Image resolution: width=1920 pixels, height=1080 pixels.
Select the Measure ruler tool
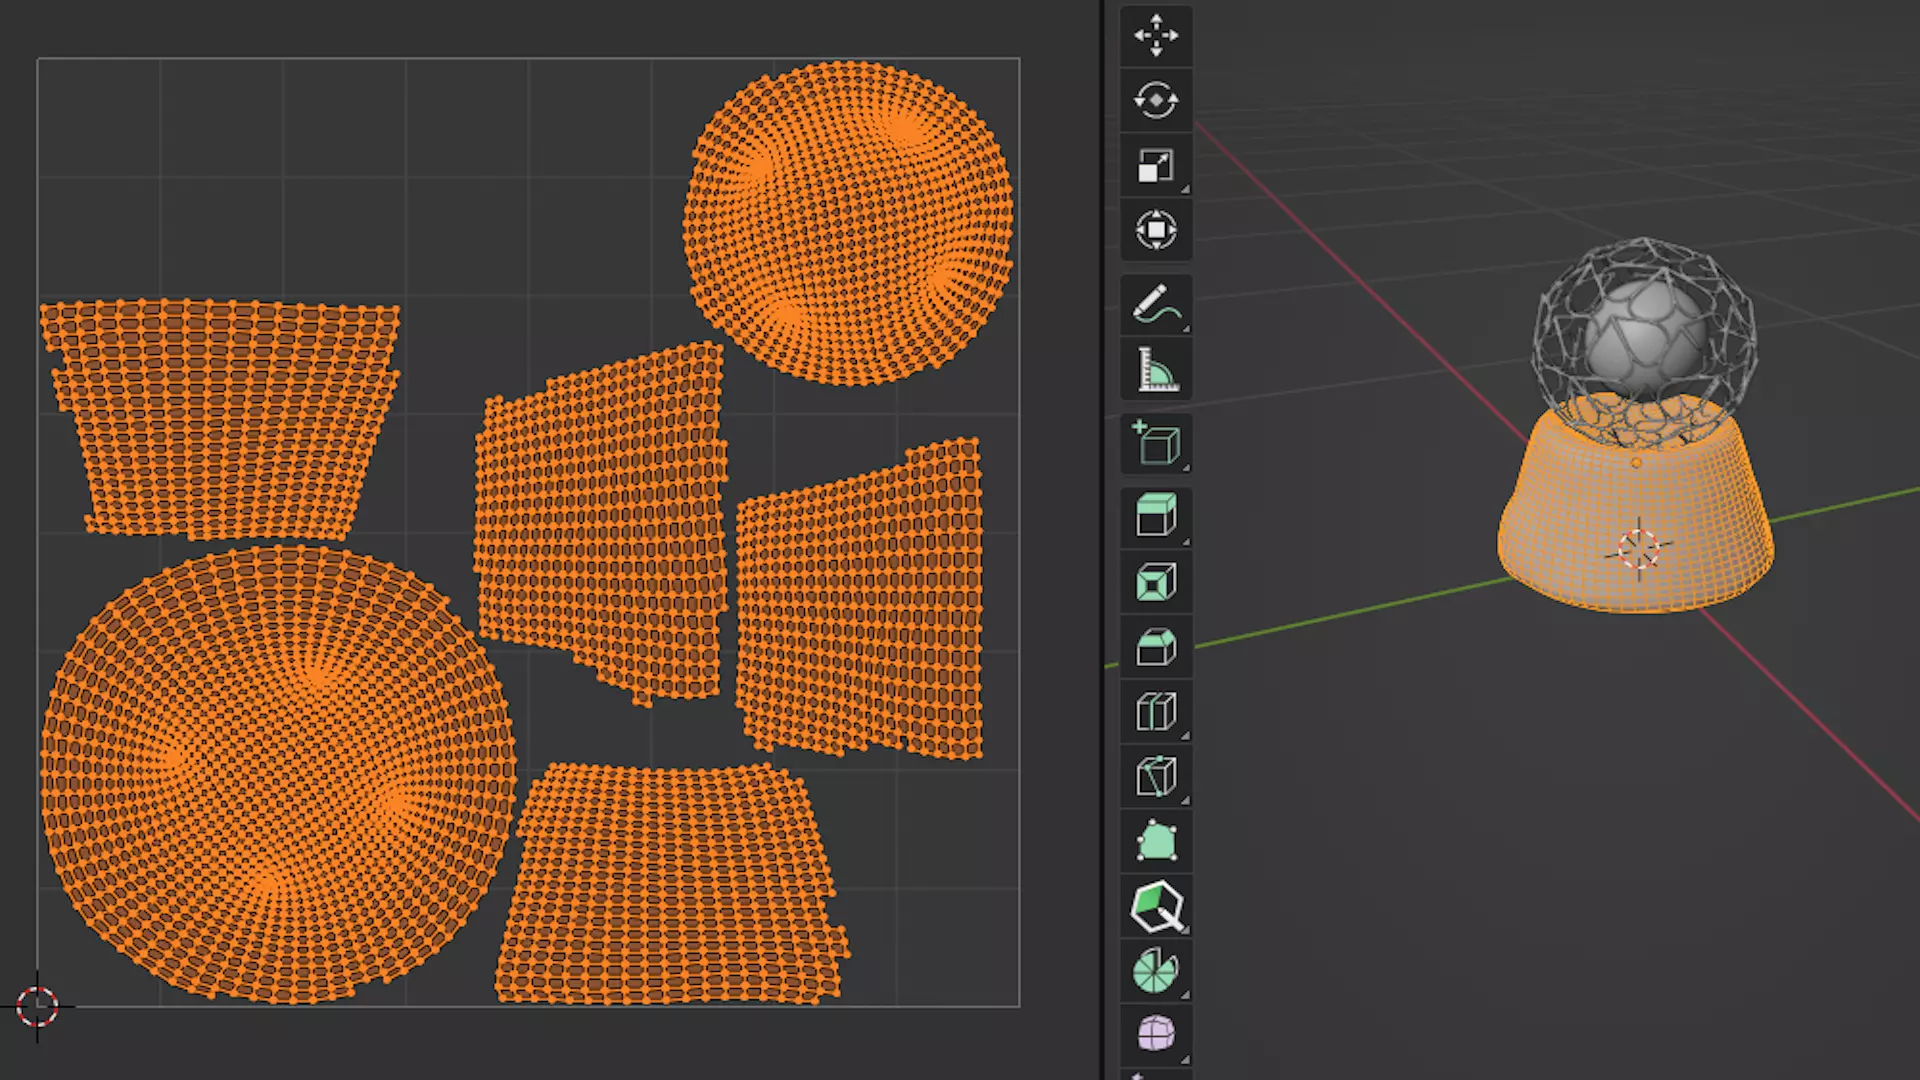coord(1156,370)
